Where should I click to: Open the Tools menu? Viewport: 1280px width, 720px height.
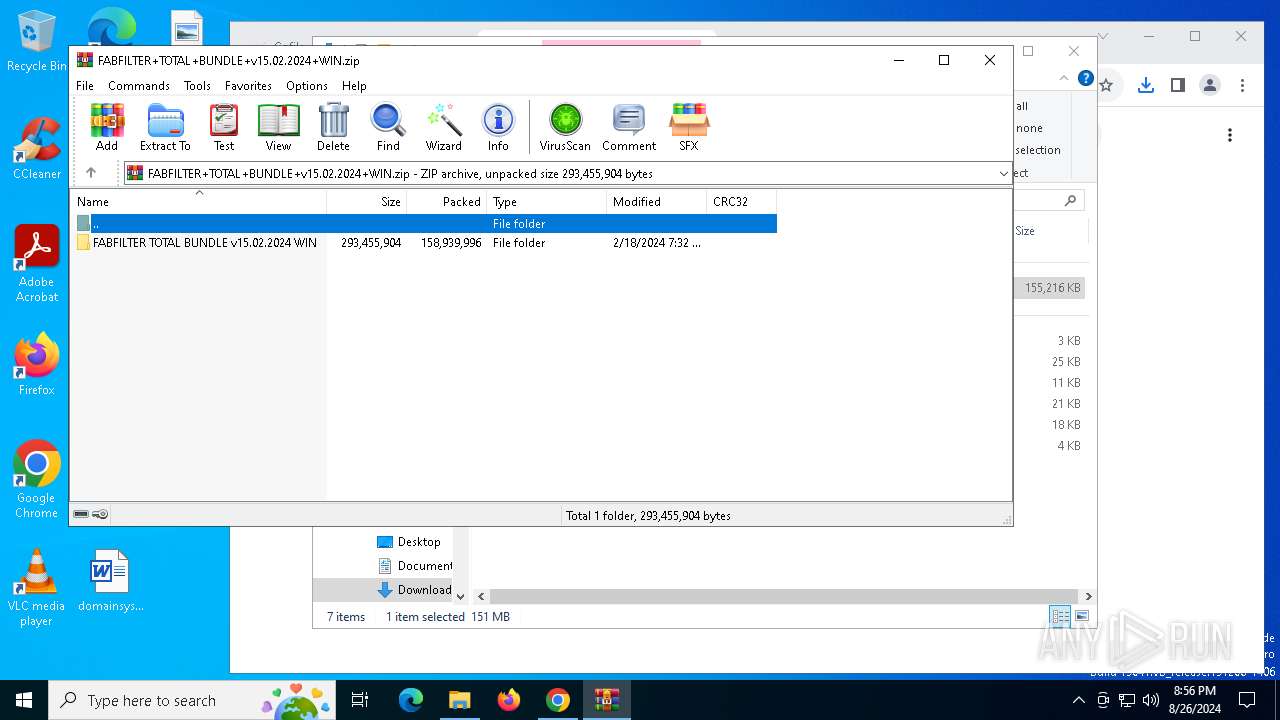197,86
